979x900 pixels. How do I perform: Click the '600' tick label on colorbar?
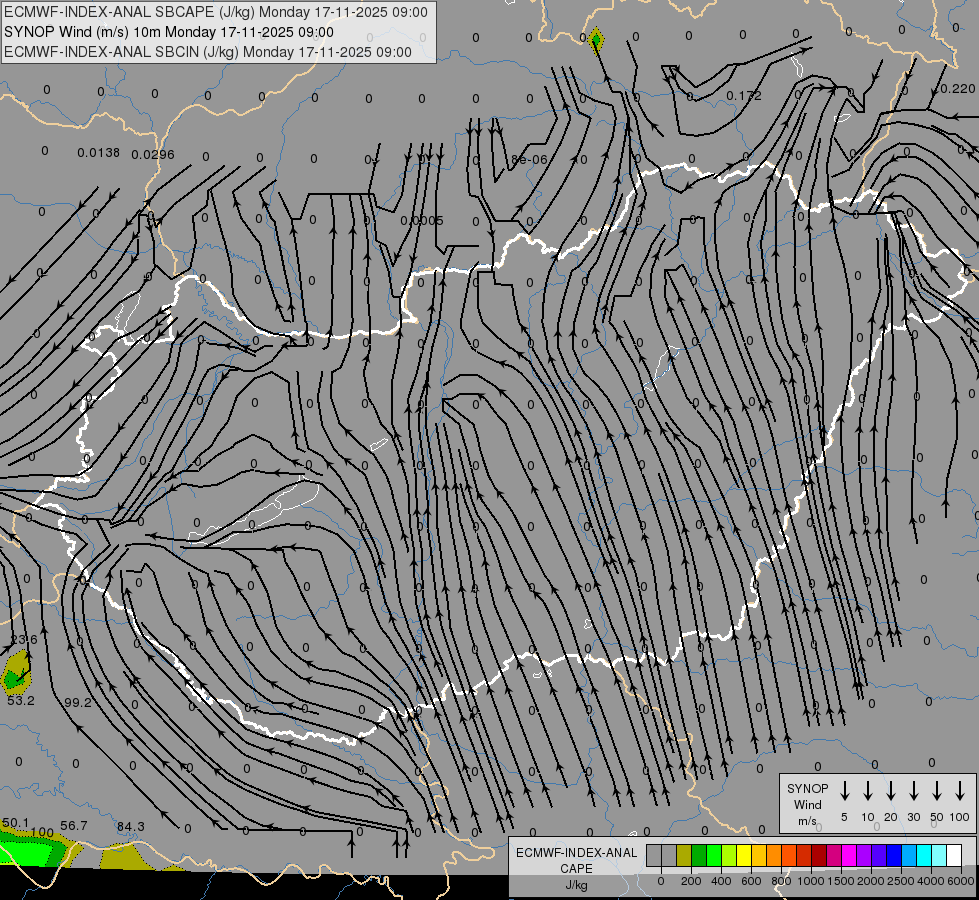click(x=751, y=881)
